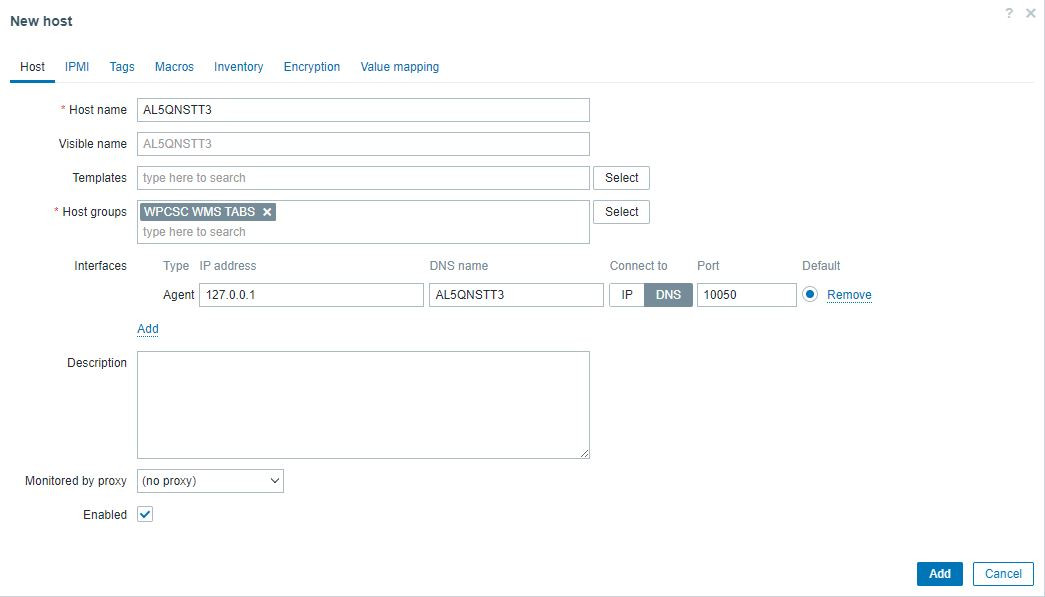The height and width of the screenshot is (597, 1045).
Task: Remove the WPCSC WMS TABS group tag
Action: pyautogui.click(x=267, y=212)
